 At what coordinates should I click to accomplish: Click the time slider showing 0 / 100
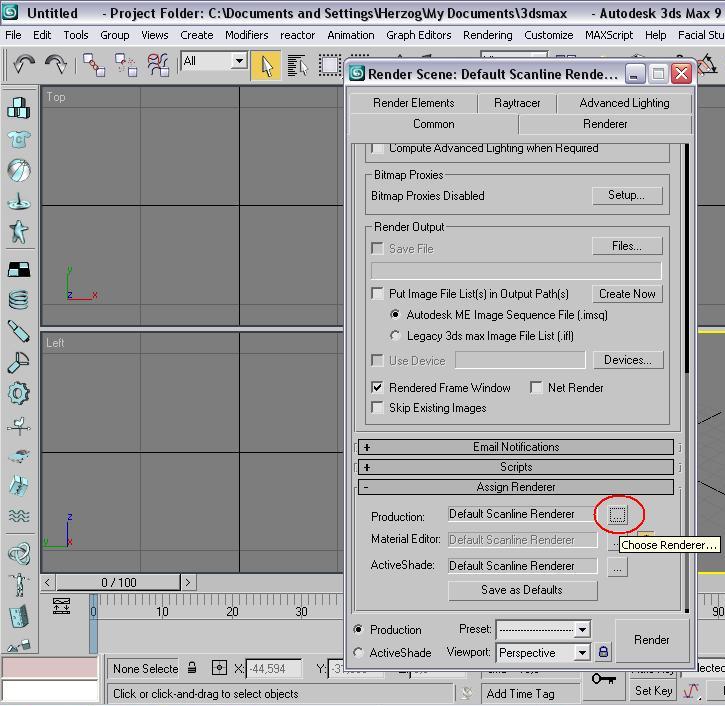point(118,583)
